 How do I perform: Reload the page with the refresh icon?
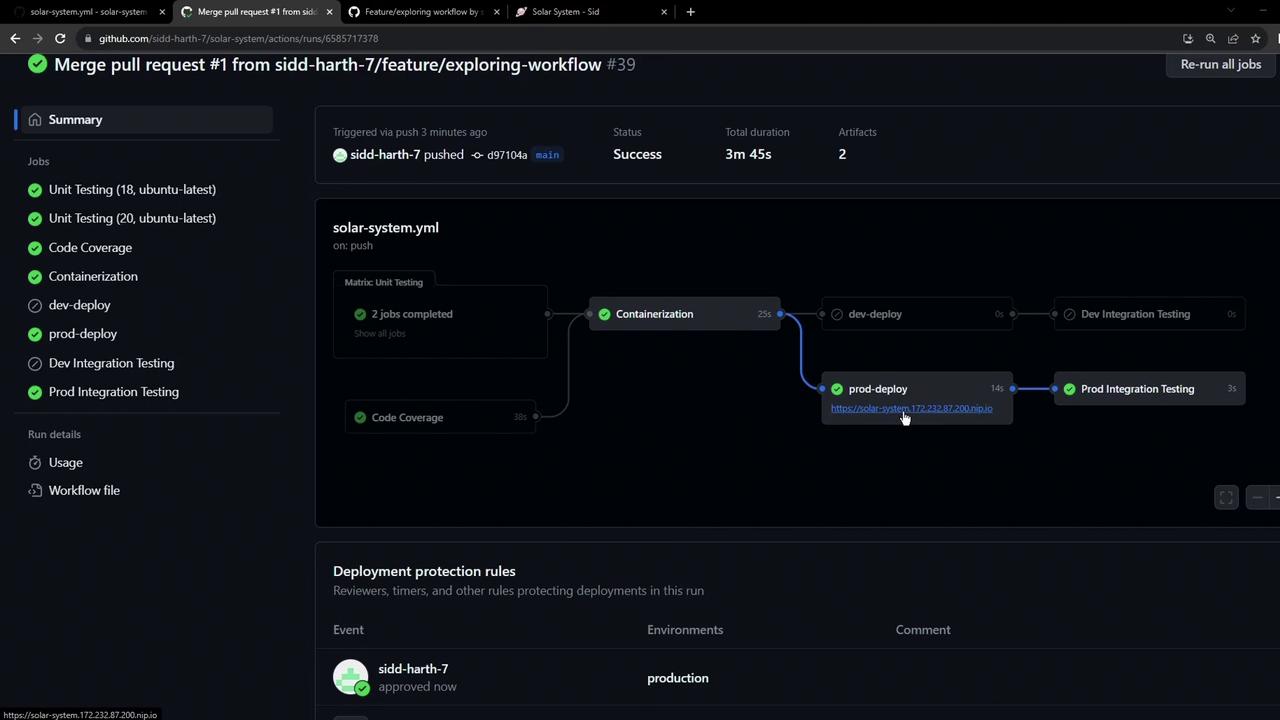point(60,38)
